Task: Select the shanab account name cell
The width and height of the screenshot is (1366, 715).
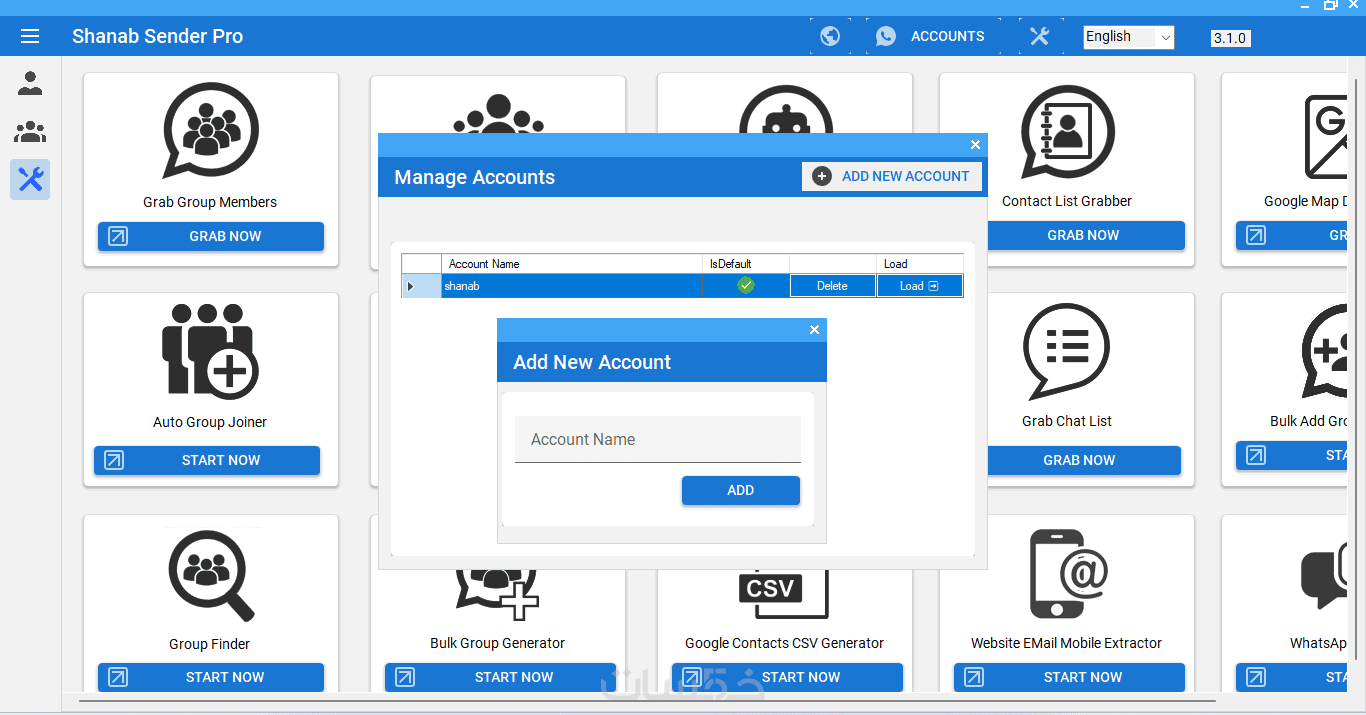Action: click(x=572, y=286)
